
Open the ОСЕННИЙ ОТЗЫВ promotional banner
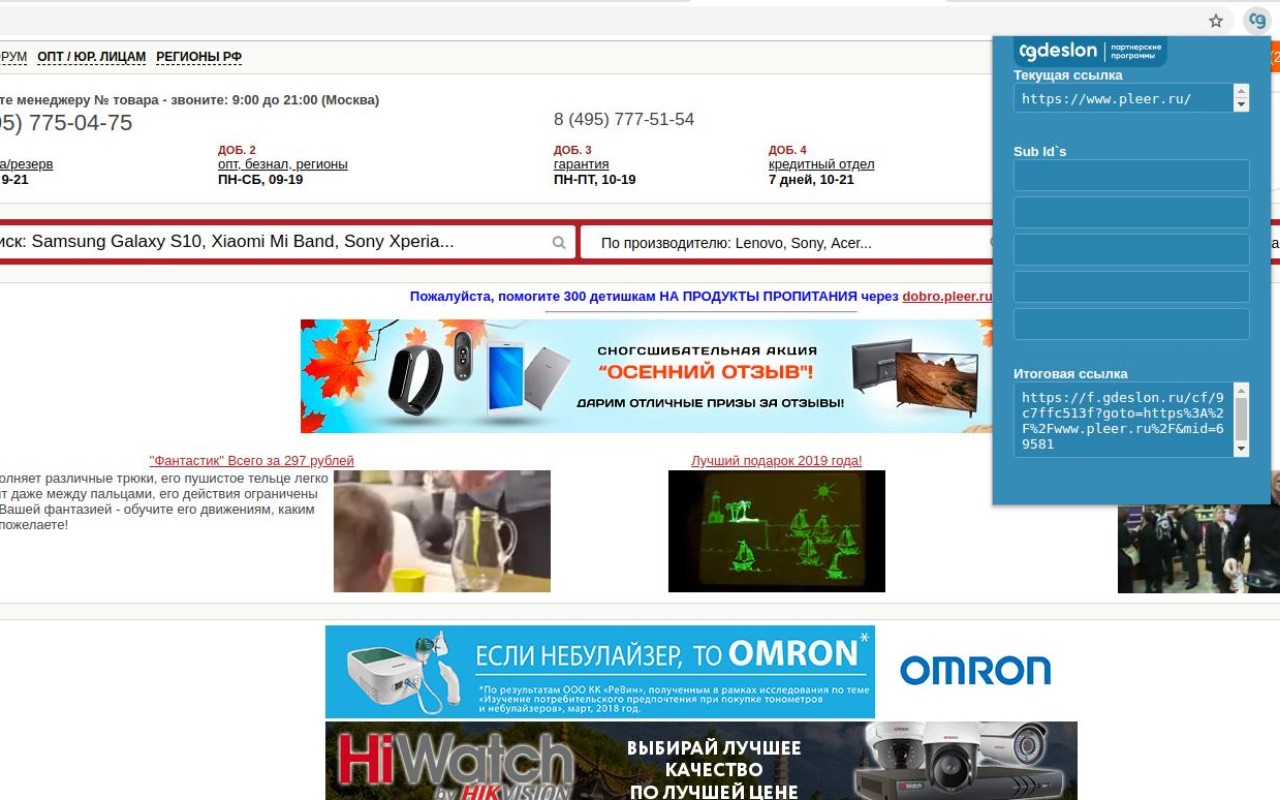pos(640,375)
